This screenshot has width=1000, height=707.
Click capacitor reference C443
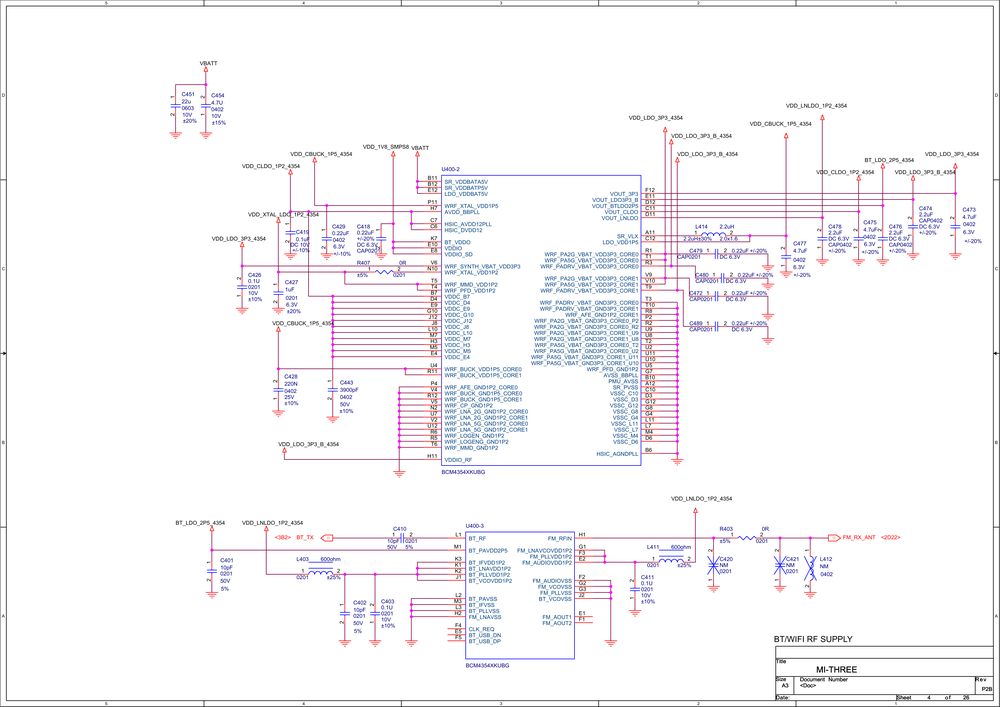tap(346, 383)
